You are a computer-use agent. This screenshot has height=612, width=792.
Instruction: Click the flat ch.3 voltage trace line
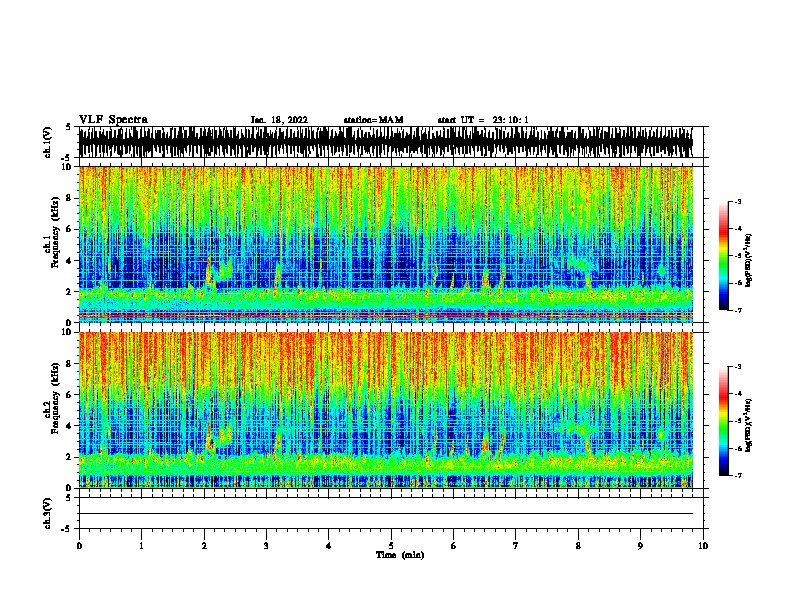[x=386, y=514]
